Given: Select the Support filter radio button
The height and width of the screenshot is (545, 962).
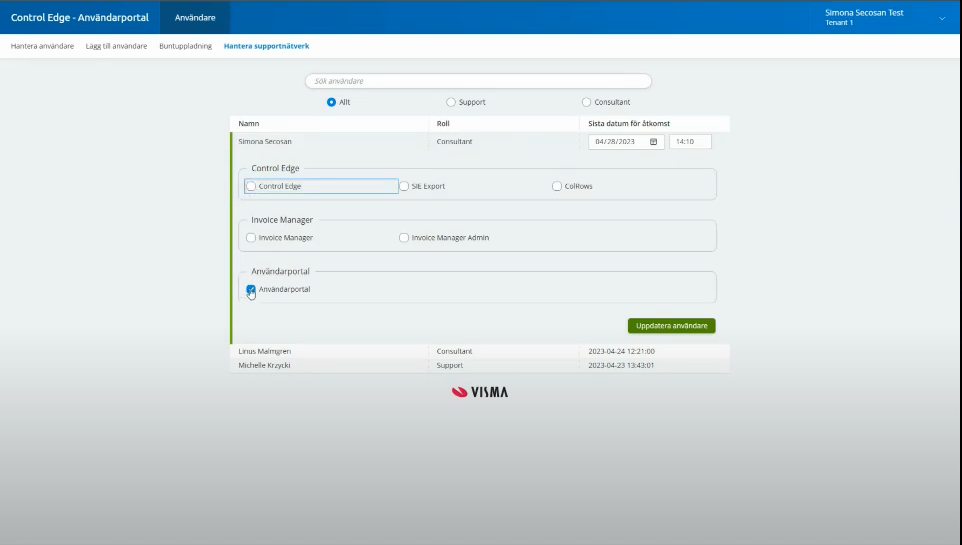Looking at the screenshot, I should [x=451, y=102].
